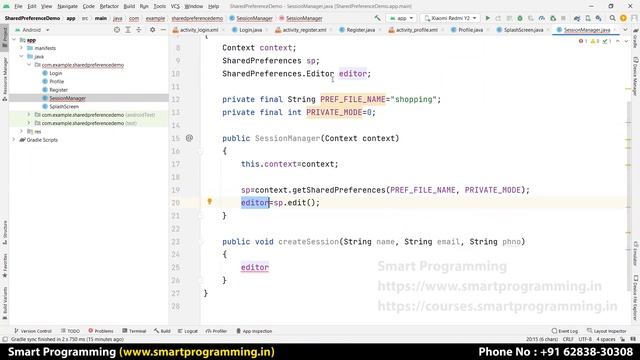640x360 pixels.
Task: Open the Android project view dropdown
Action: tap(32, 30)
